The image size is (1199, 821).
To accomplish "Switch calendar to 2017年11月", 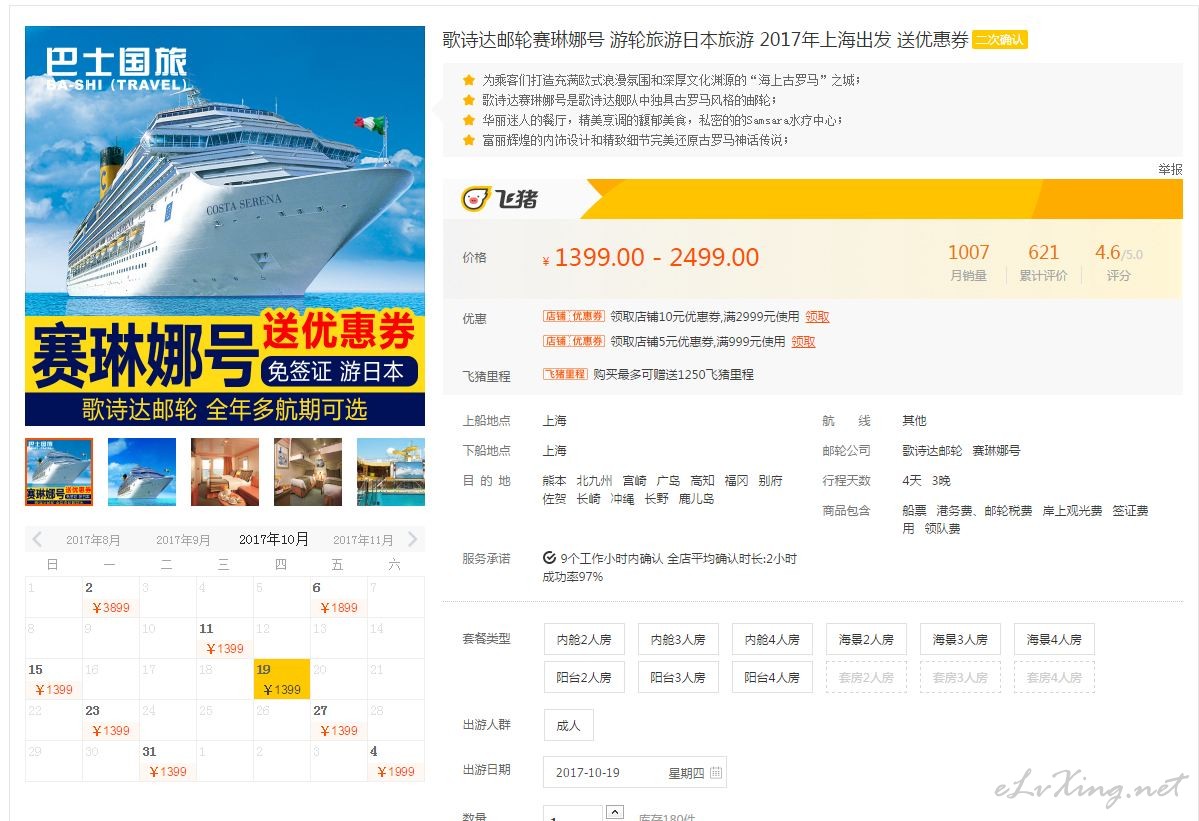I will [x=363, y=540].
